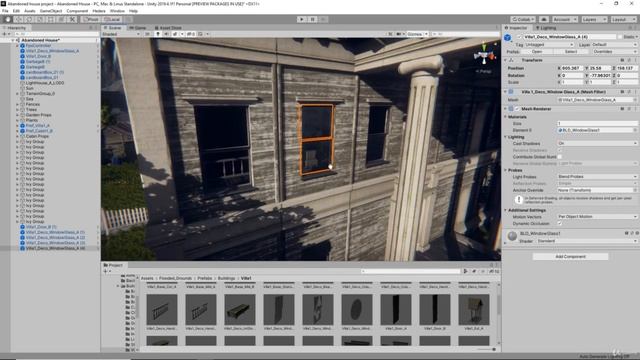Open the Account dropdown
Screen dimensions: 640x360
pos(564,19)
